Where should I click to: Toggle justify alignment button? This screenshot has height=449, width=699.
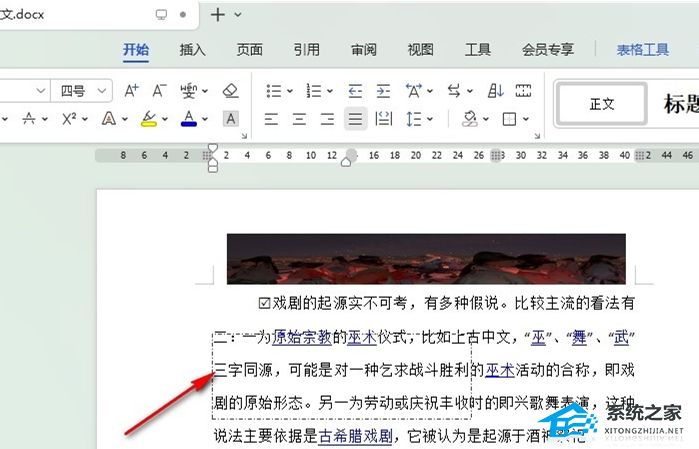point(355,119)
